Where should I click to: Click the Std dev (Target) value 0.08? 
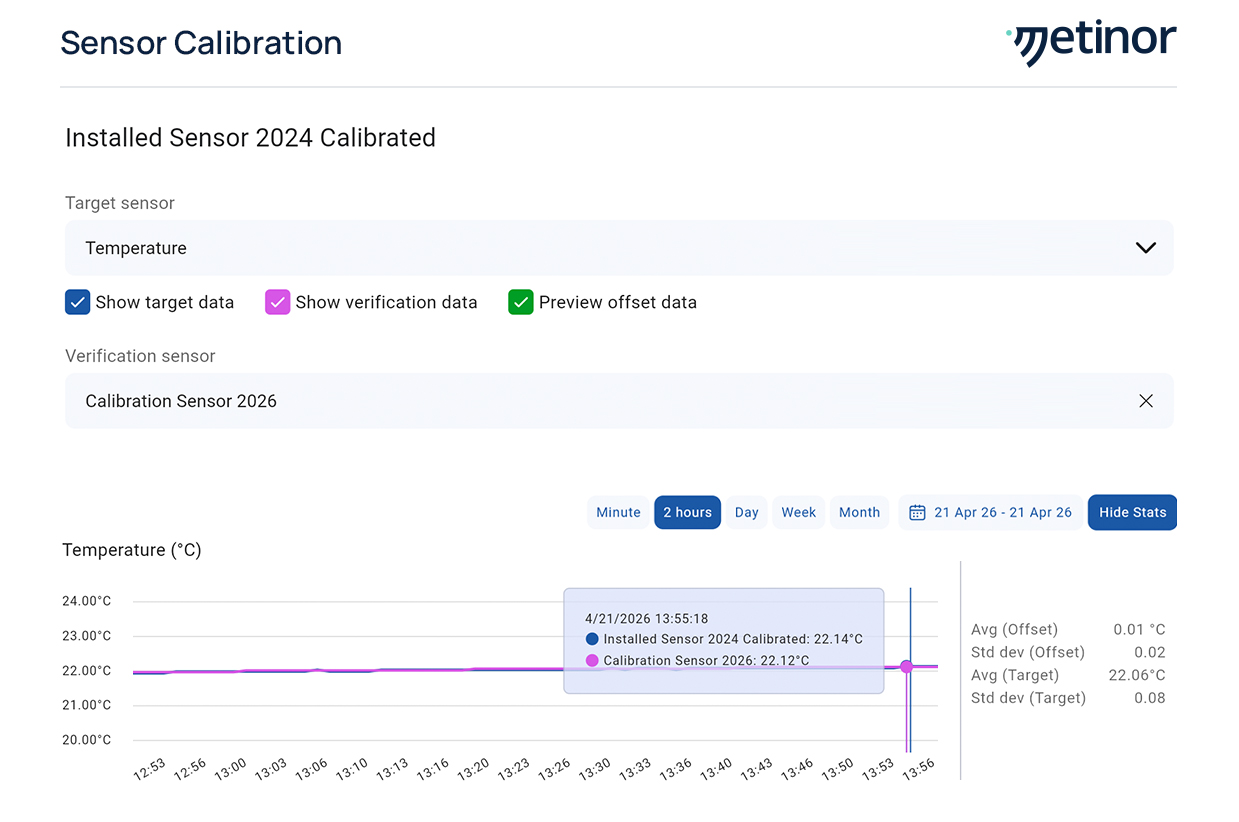(x=1150, y=698)
